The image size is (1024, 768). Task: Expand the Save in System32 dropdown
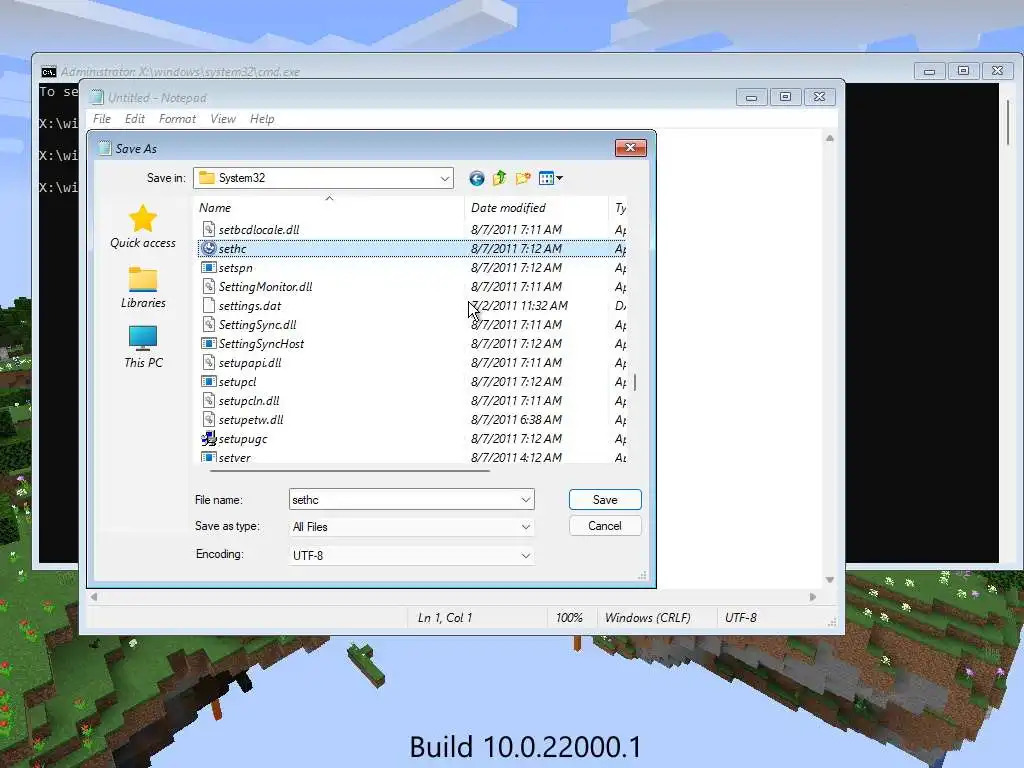445,178
